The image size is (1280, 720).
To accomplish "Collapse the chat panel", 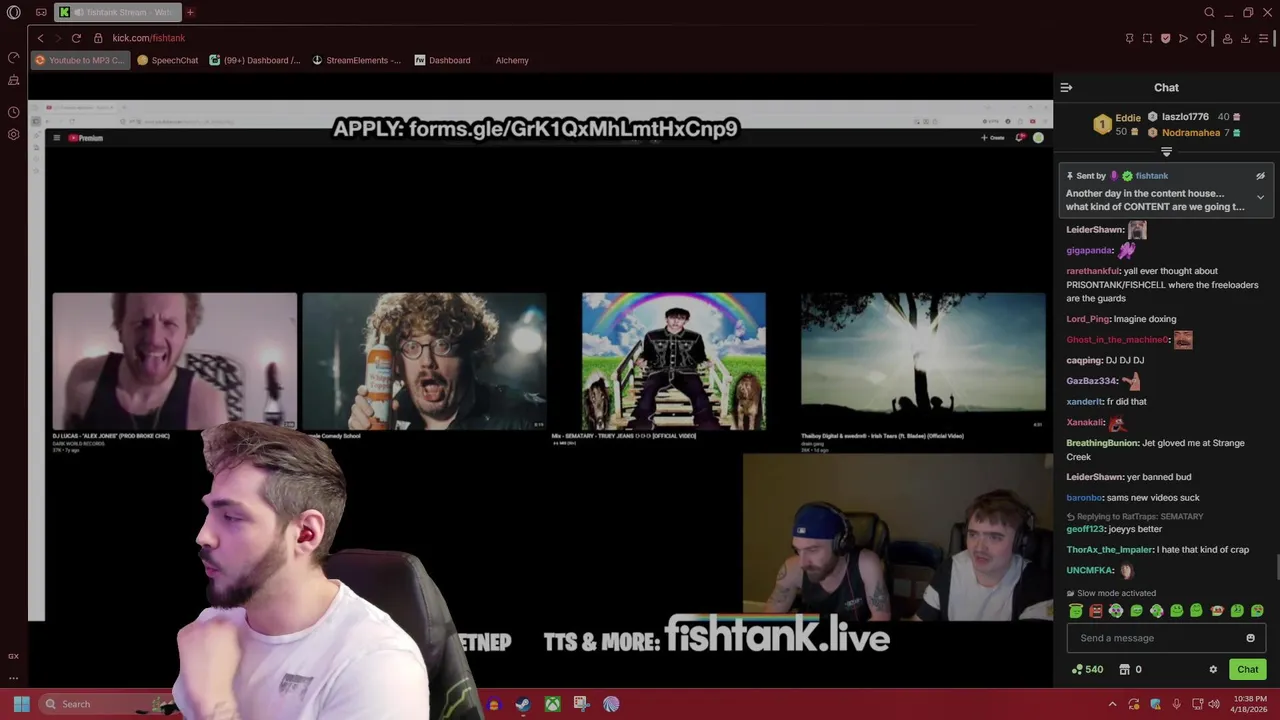I will click(x=1066, y=88).
